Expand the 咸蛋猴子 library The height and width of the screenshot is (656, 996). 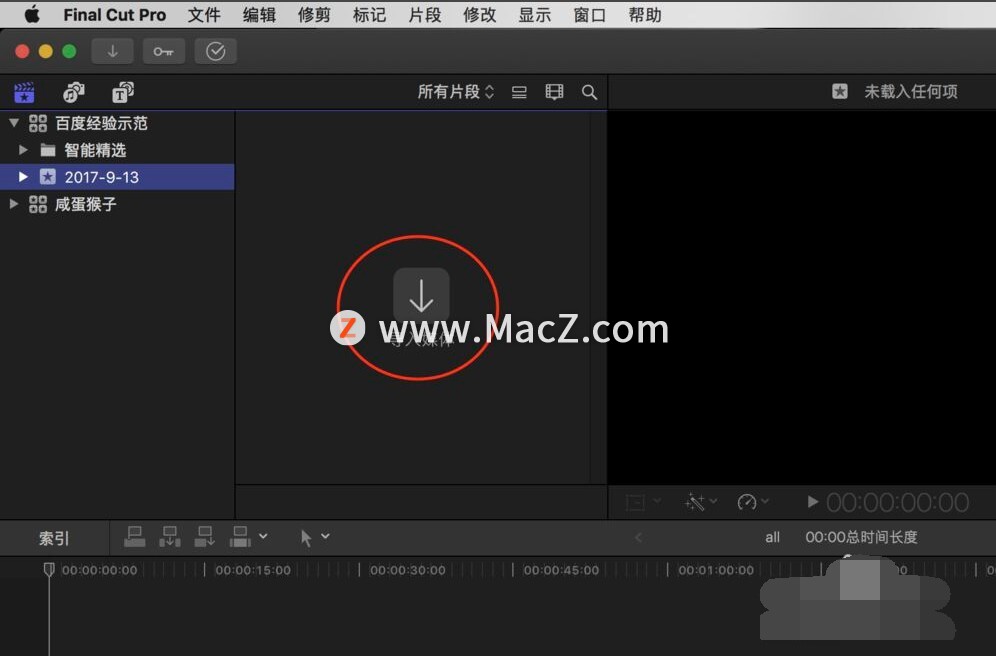tap(14, 204)
